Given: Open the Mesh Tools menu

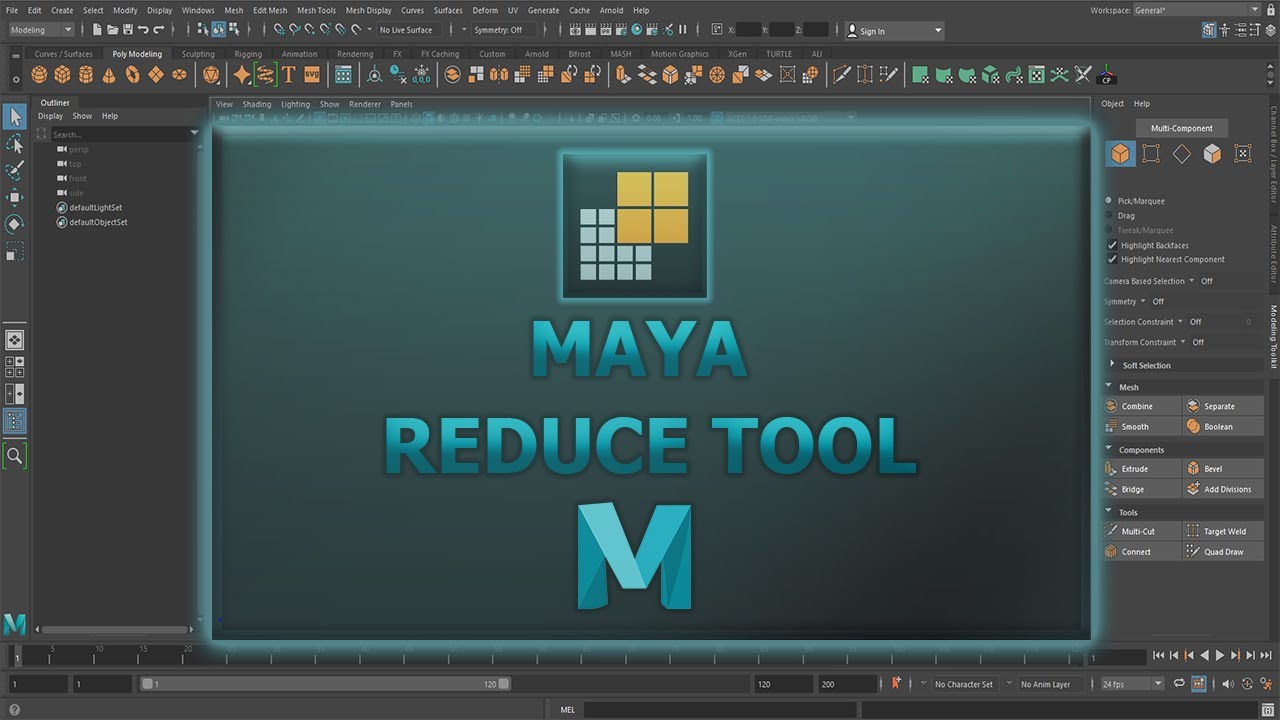Looking at the screenshot, I should pyautogui.click(x=316, y=10).
